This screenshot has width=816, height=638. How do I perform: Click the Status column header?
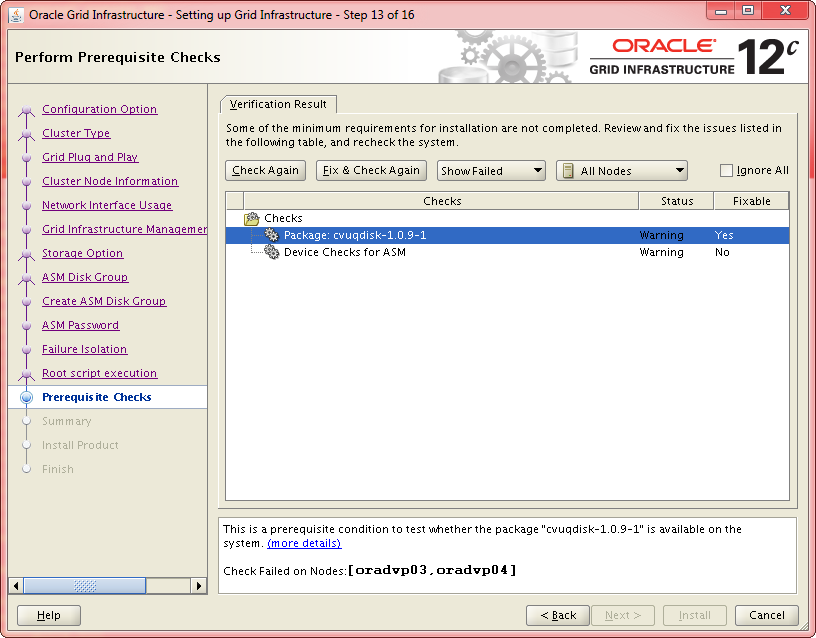pos(676,201)
